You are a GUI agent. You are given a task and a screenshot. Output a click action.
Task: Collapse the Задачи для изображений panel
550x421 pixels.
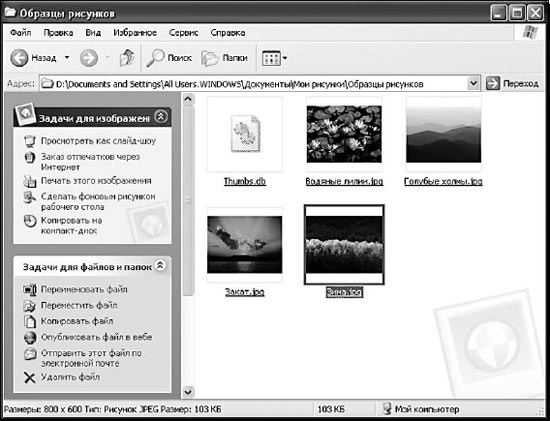[x=161, y=116]
